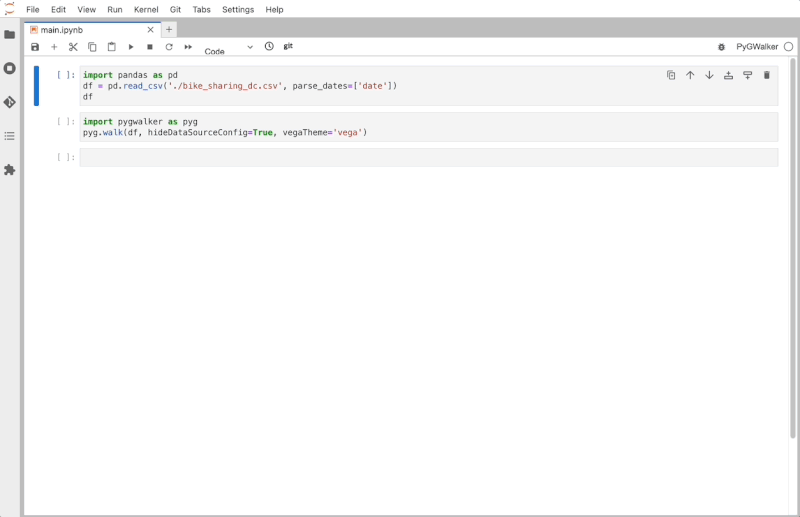
Task: Open the Kernel menu
Action: 146,9
